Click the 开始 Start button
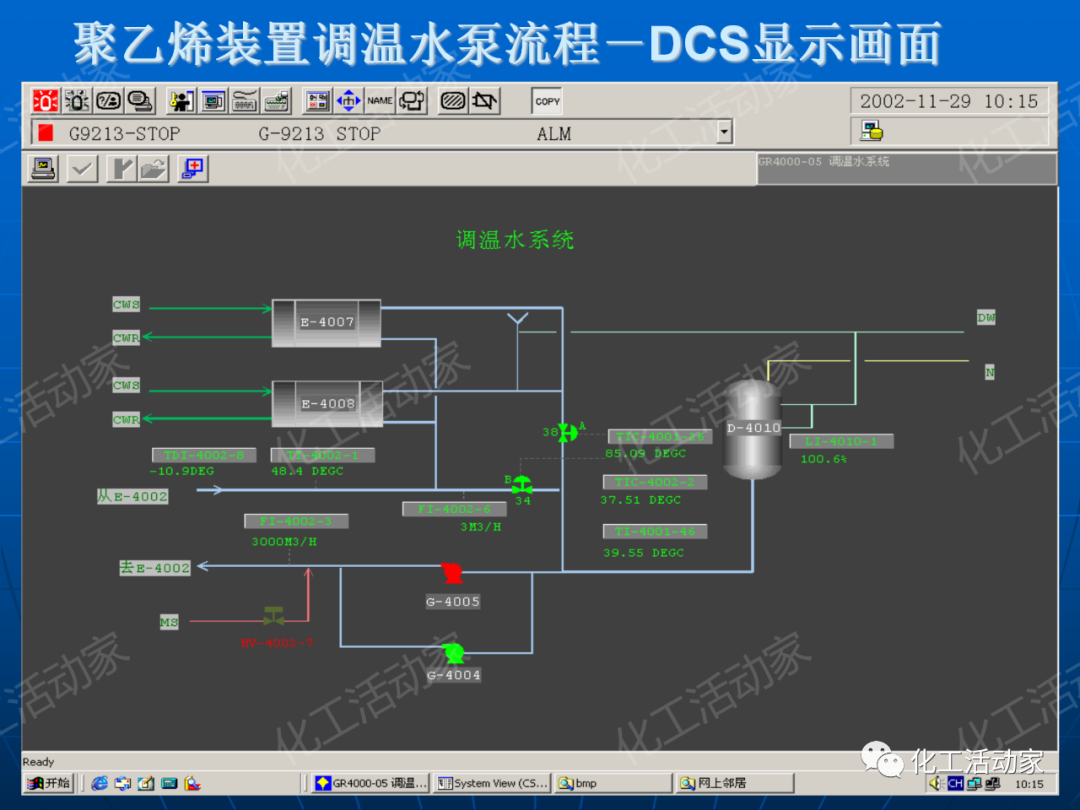This screenshot has height=810, width=1080. coord(47,783)
